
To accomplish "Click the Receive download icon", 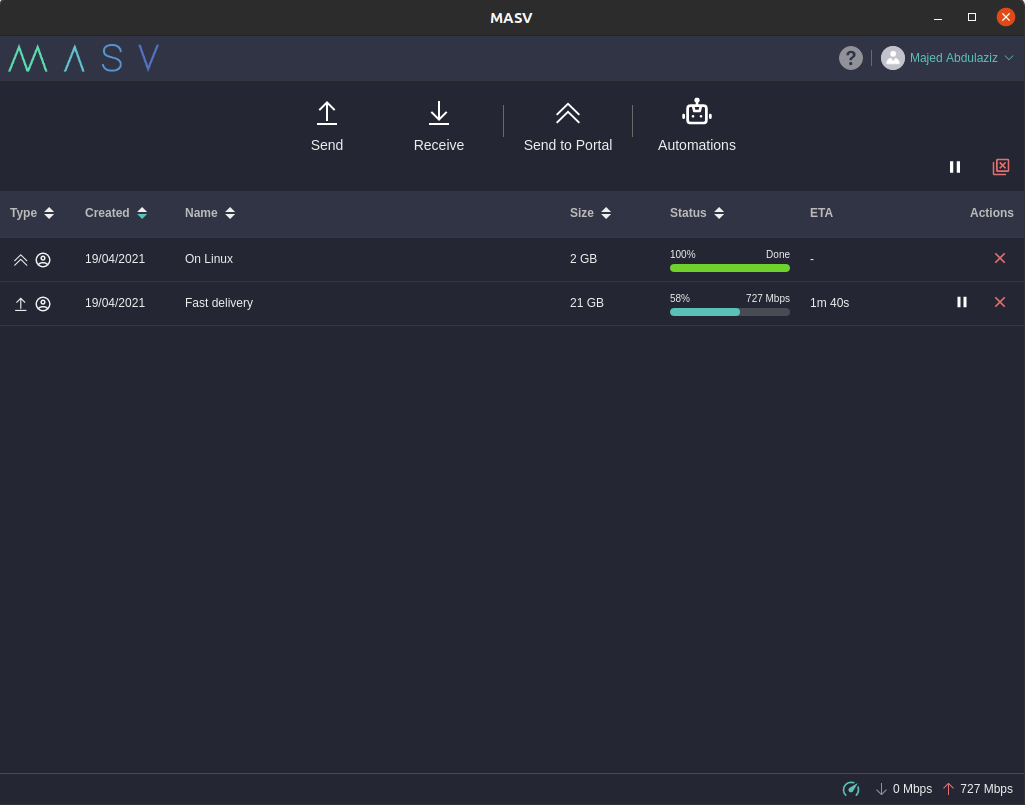I will 439,113.
